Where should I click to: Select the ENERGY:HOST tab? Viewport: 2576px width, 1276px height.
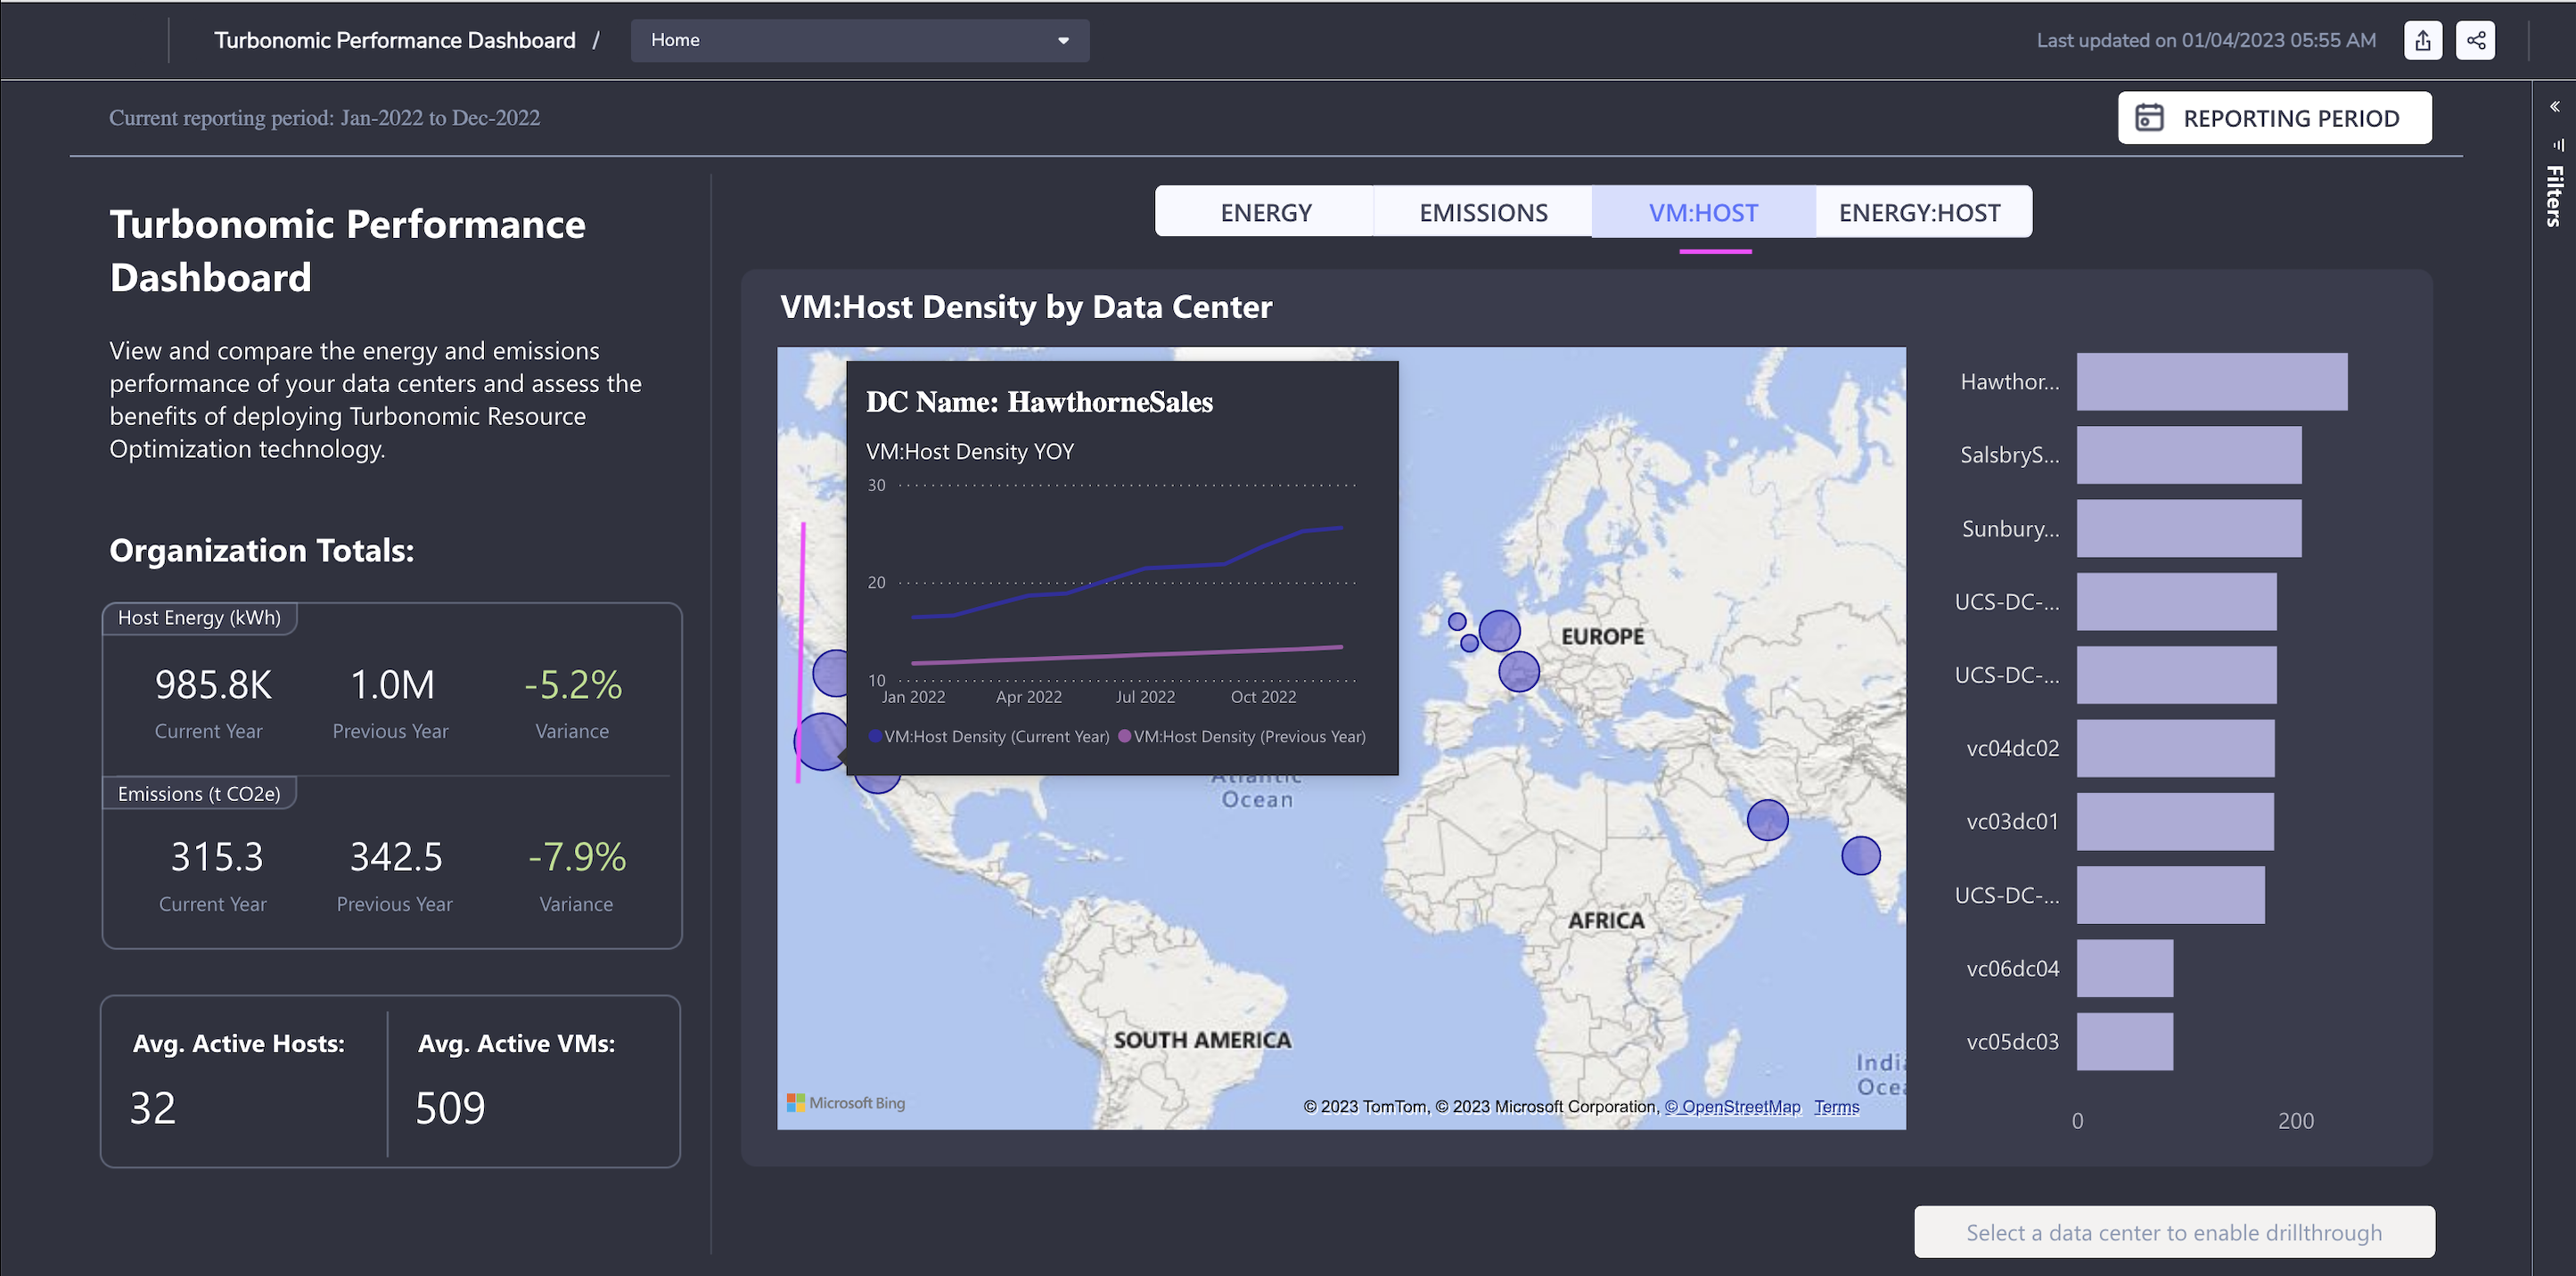click(1919, 212)
